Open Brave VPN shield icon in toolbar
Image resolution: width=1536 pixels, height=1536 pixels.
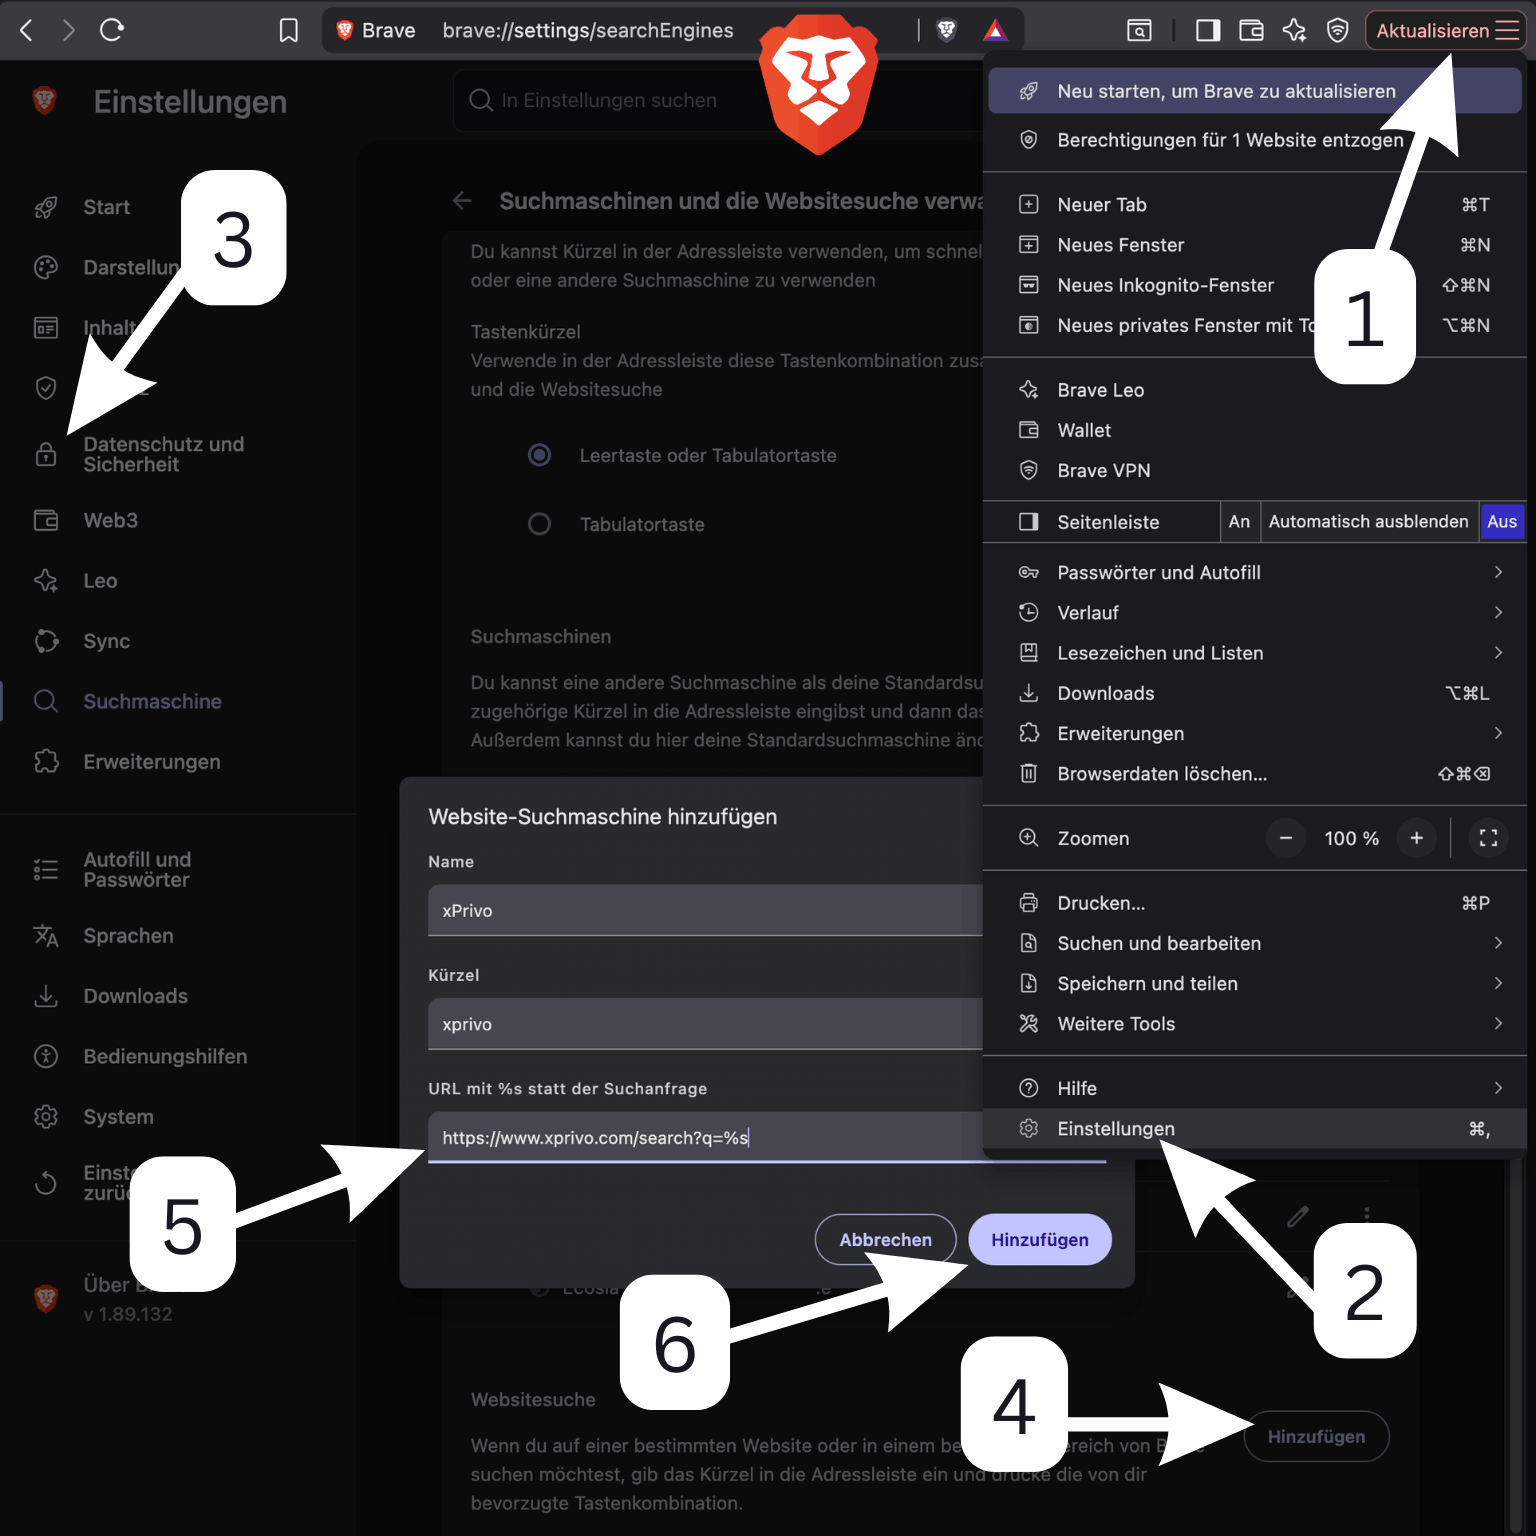(1337, 30)
